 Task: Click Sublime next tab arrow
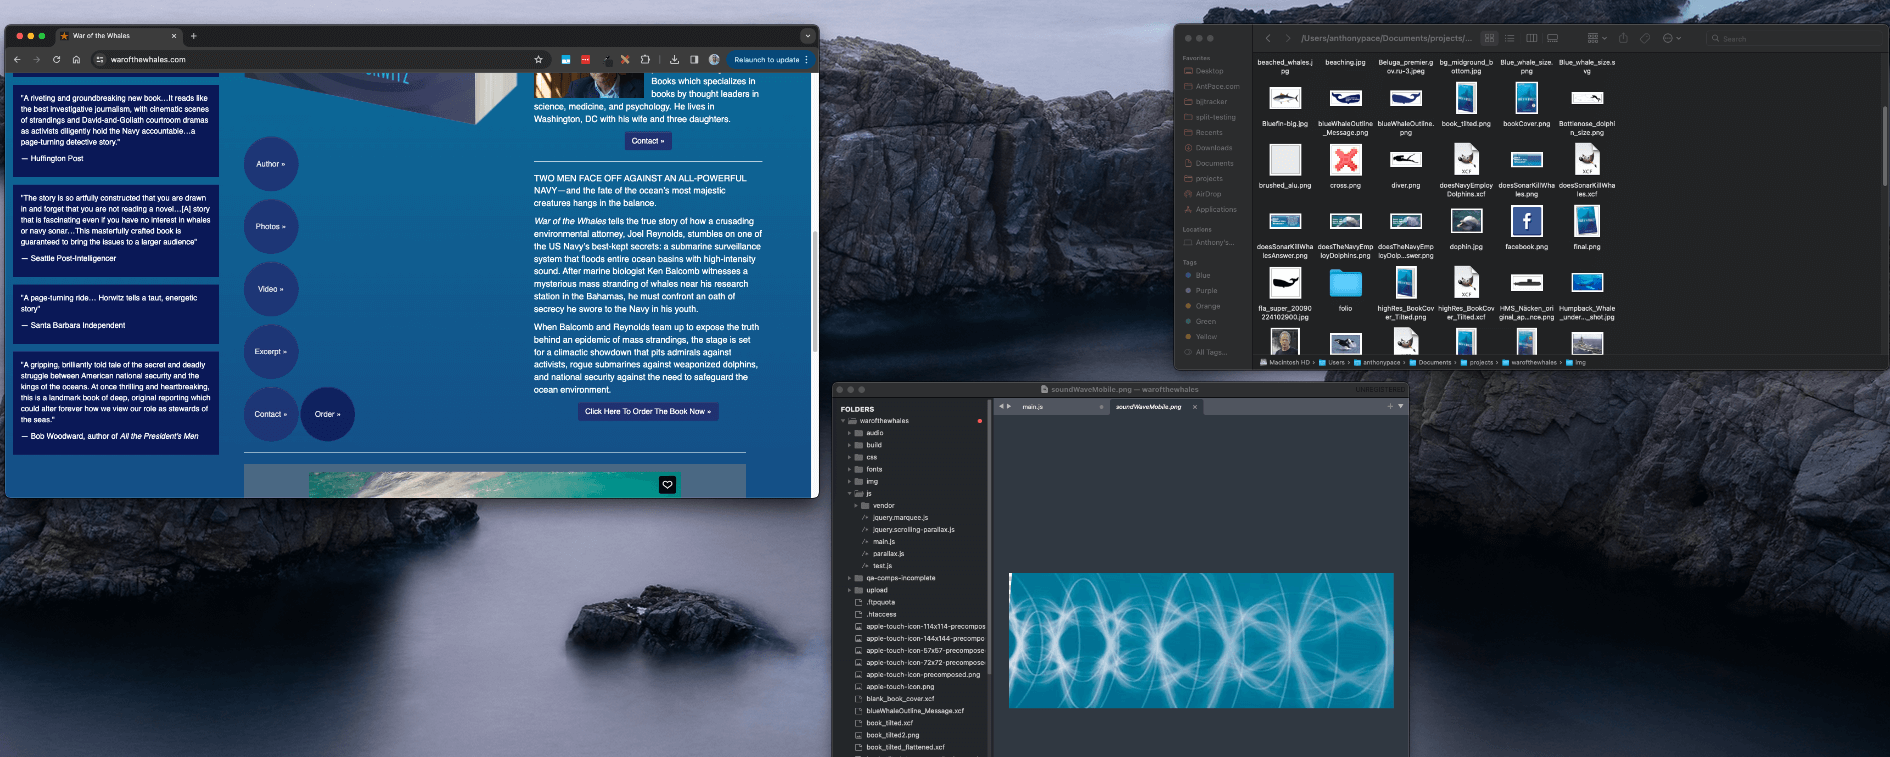coord(1009,406)
